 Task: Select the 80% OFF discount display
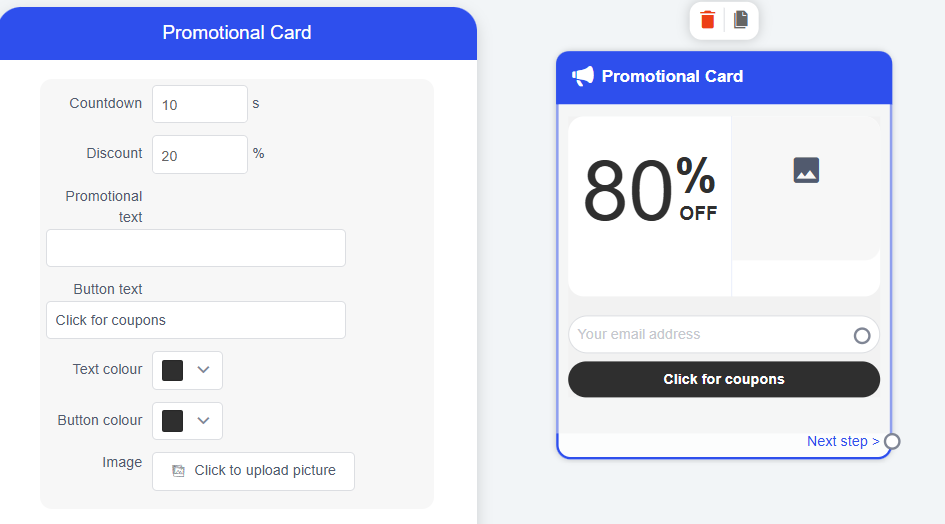649,190
